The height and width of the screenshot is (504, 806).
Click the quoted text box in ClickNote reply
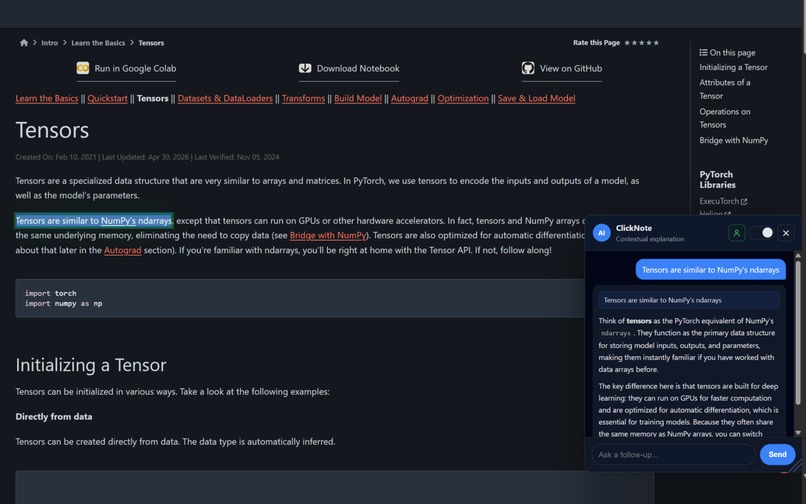click(x=689, y=300)
